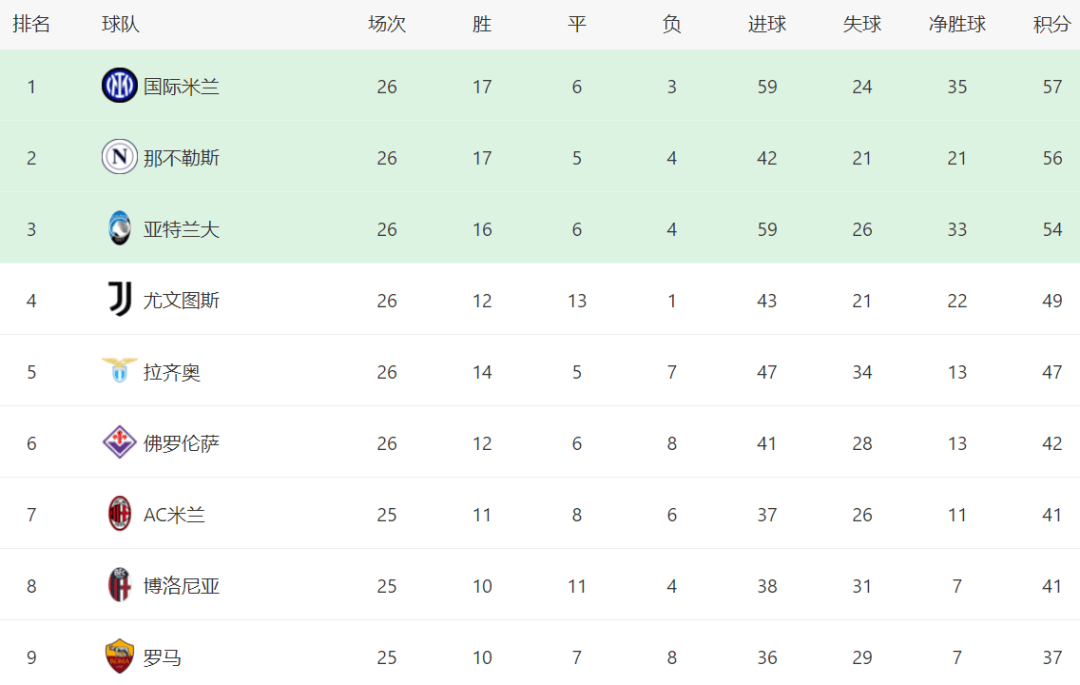Open the 国际米兰 team link
The image size is (1080, 685).
pyautogui.click(x=181, y=87)
